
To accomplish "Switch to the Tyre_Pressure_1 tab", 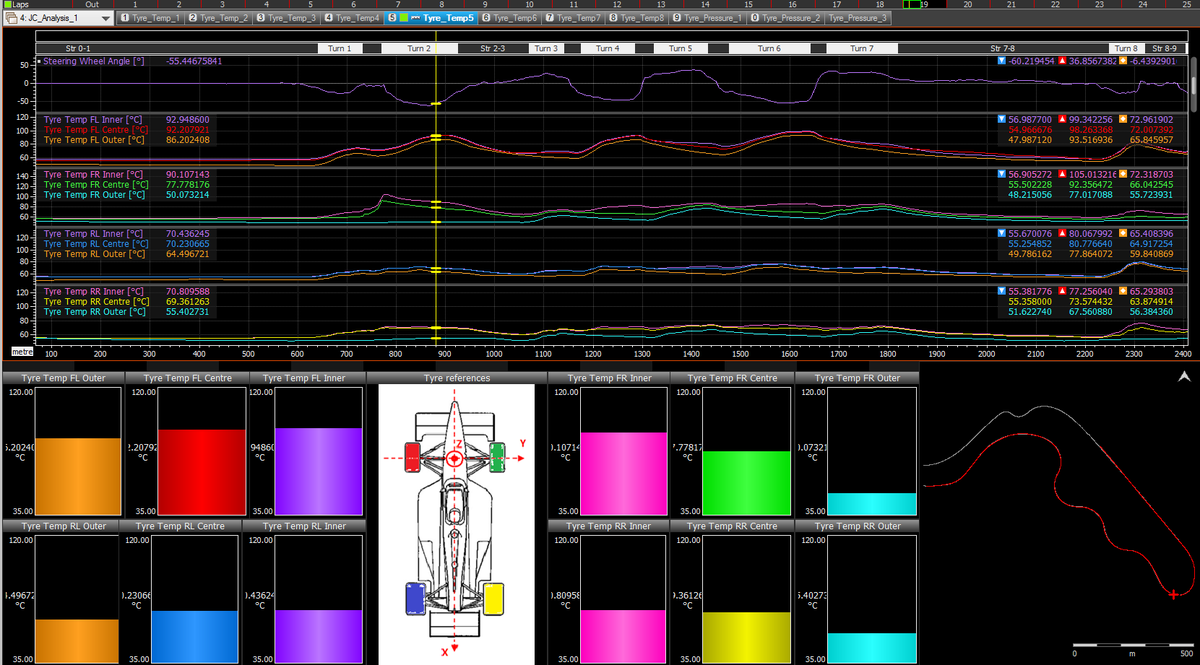I will 708,18.
